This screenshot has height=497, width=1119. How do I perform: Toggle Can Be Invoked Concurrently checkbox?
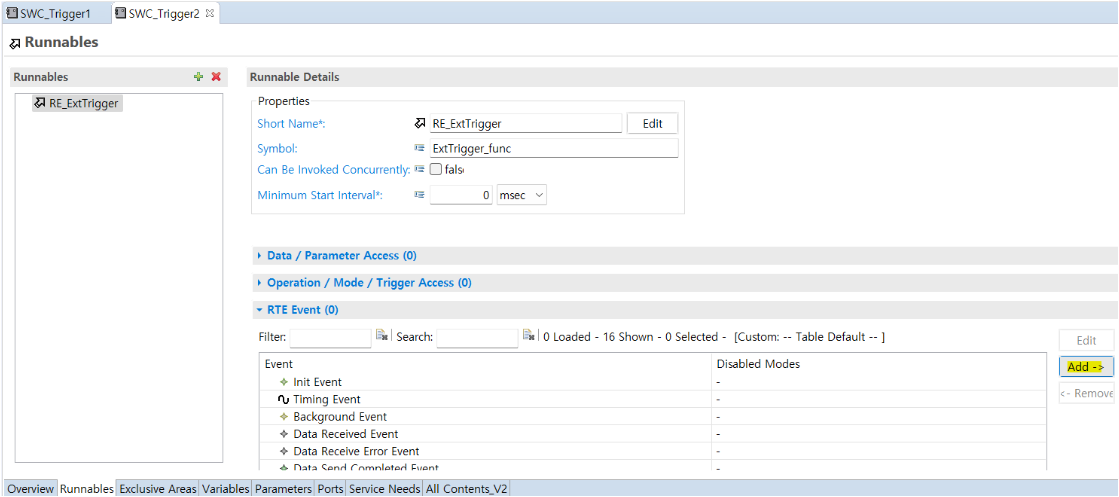[x=435, y=169]
